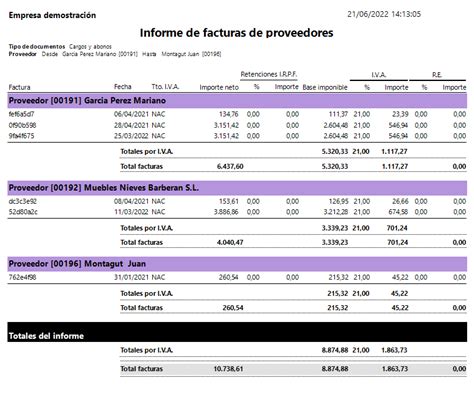Viewport: 474px width, 393px height.
Task: Click taxable base 111,37
Action: [x=338, y=114]
